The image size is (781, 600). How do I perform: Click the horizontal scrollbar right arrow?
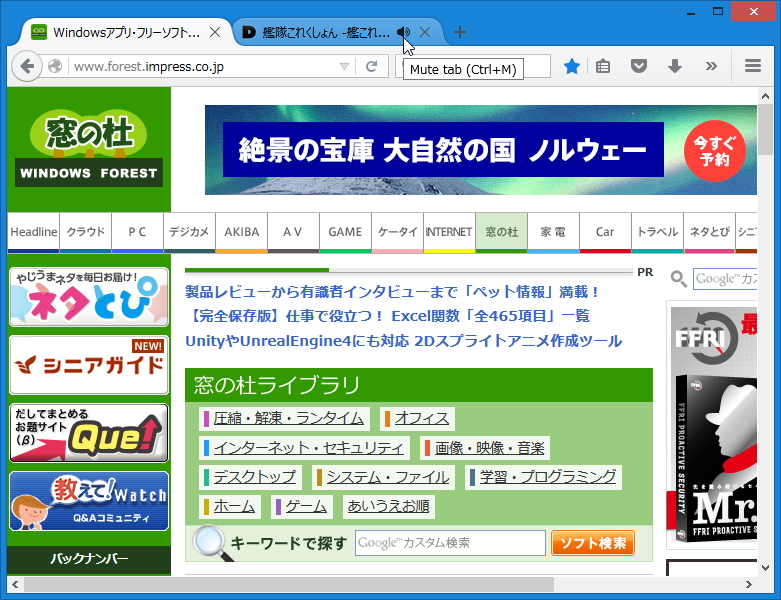[x=749, y=585]
